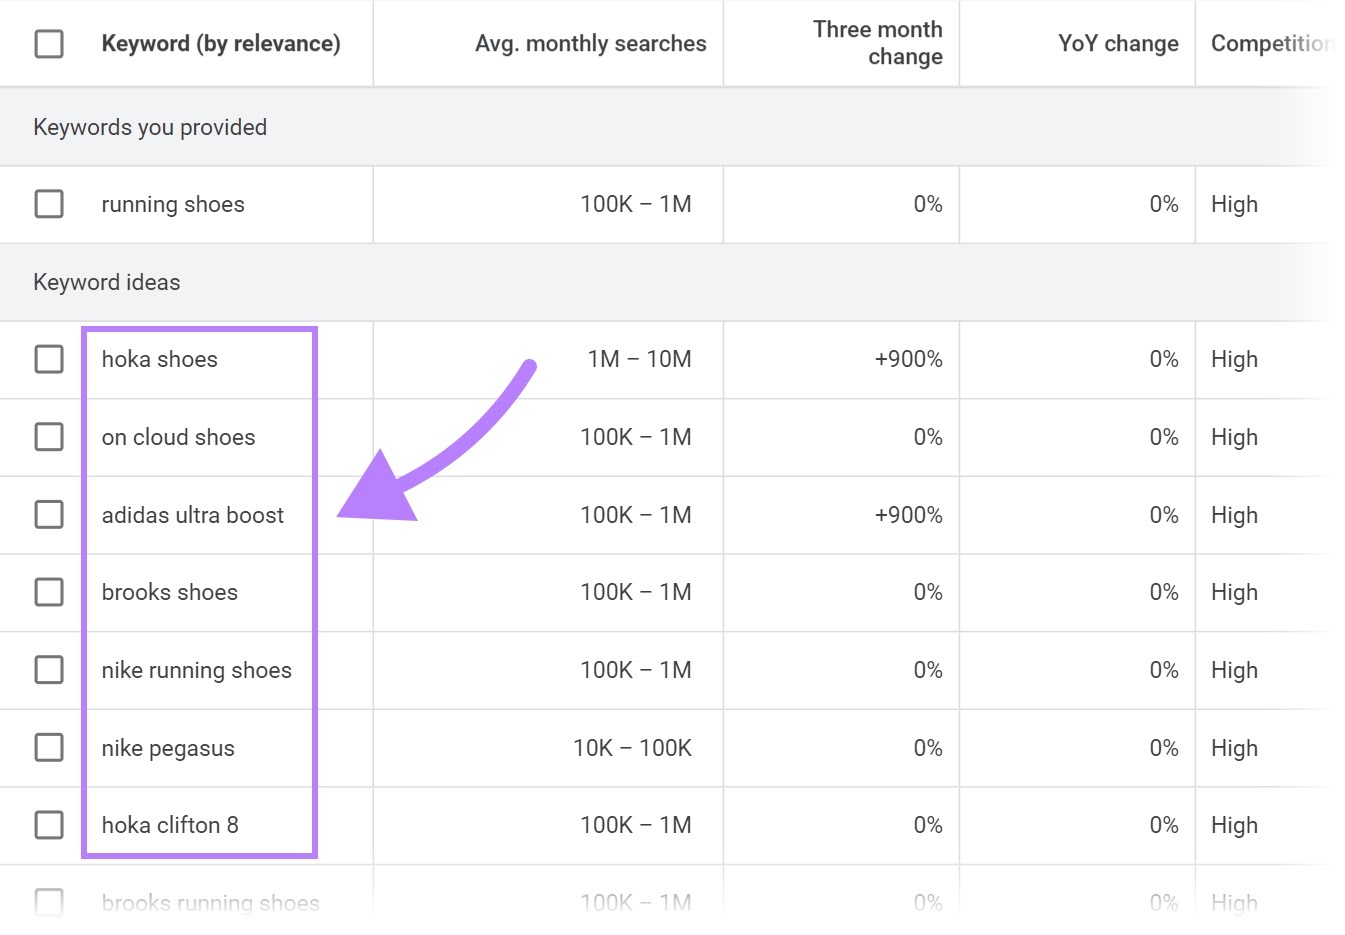1345x935 pixels.
Task: Click High competition for nike running shoes
Action: click(x=1234, y=670)
